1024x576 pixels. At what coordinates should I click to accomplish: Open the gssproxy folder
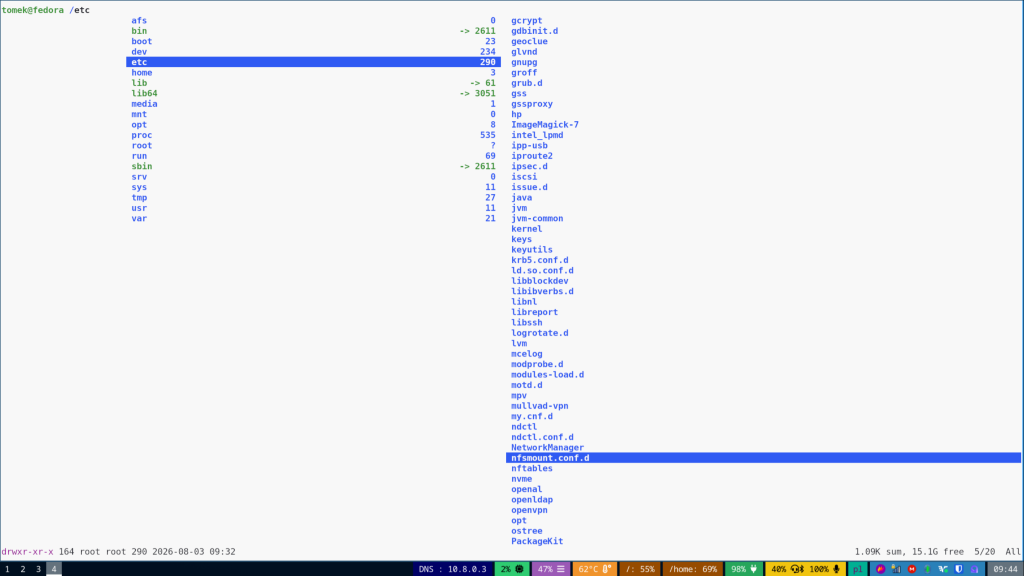point(532,104)
